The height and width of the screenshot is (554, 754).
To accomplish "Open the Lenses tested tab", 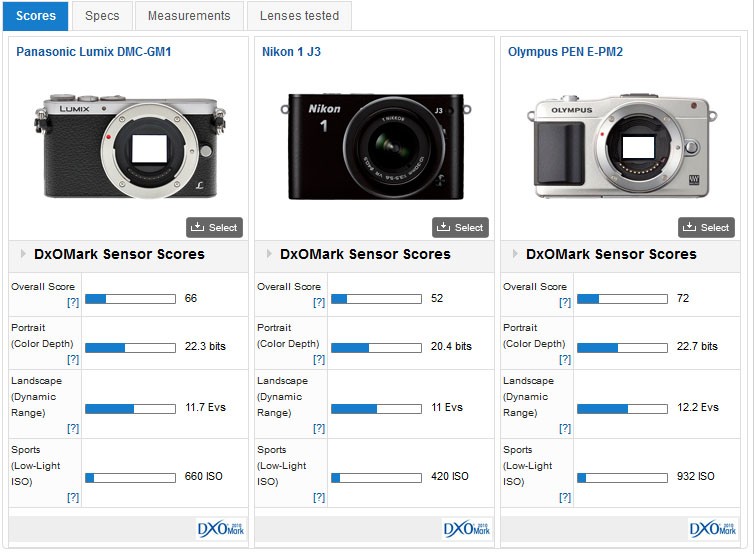I will tap(299, 16).
